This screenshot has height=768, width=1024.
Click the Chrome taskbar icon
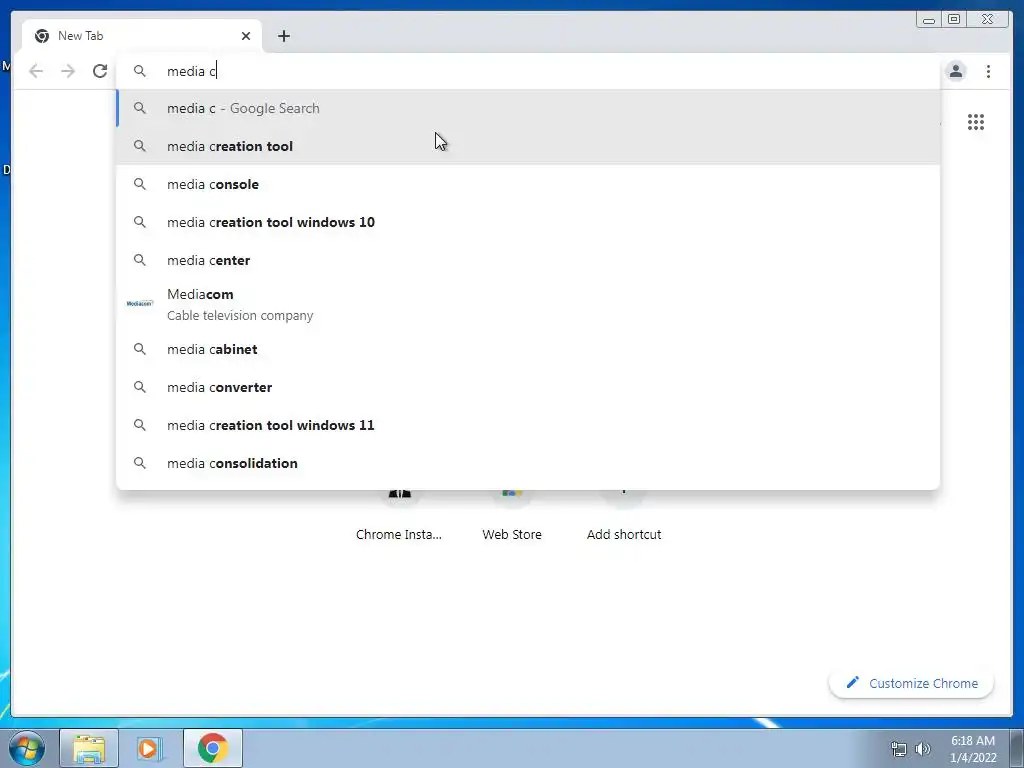213,748
